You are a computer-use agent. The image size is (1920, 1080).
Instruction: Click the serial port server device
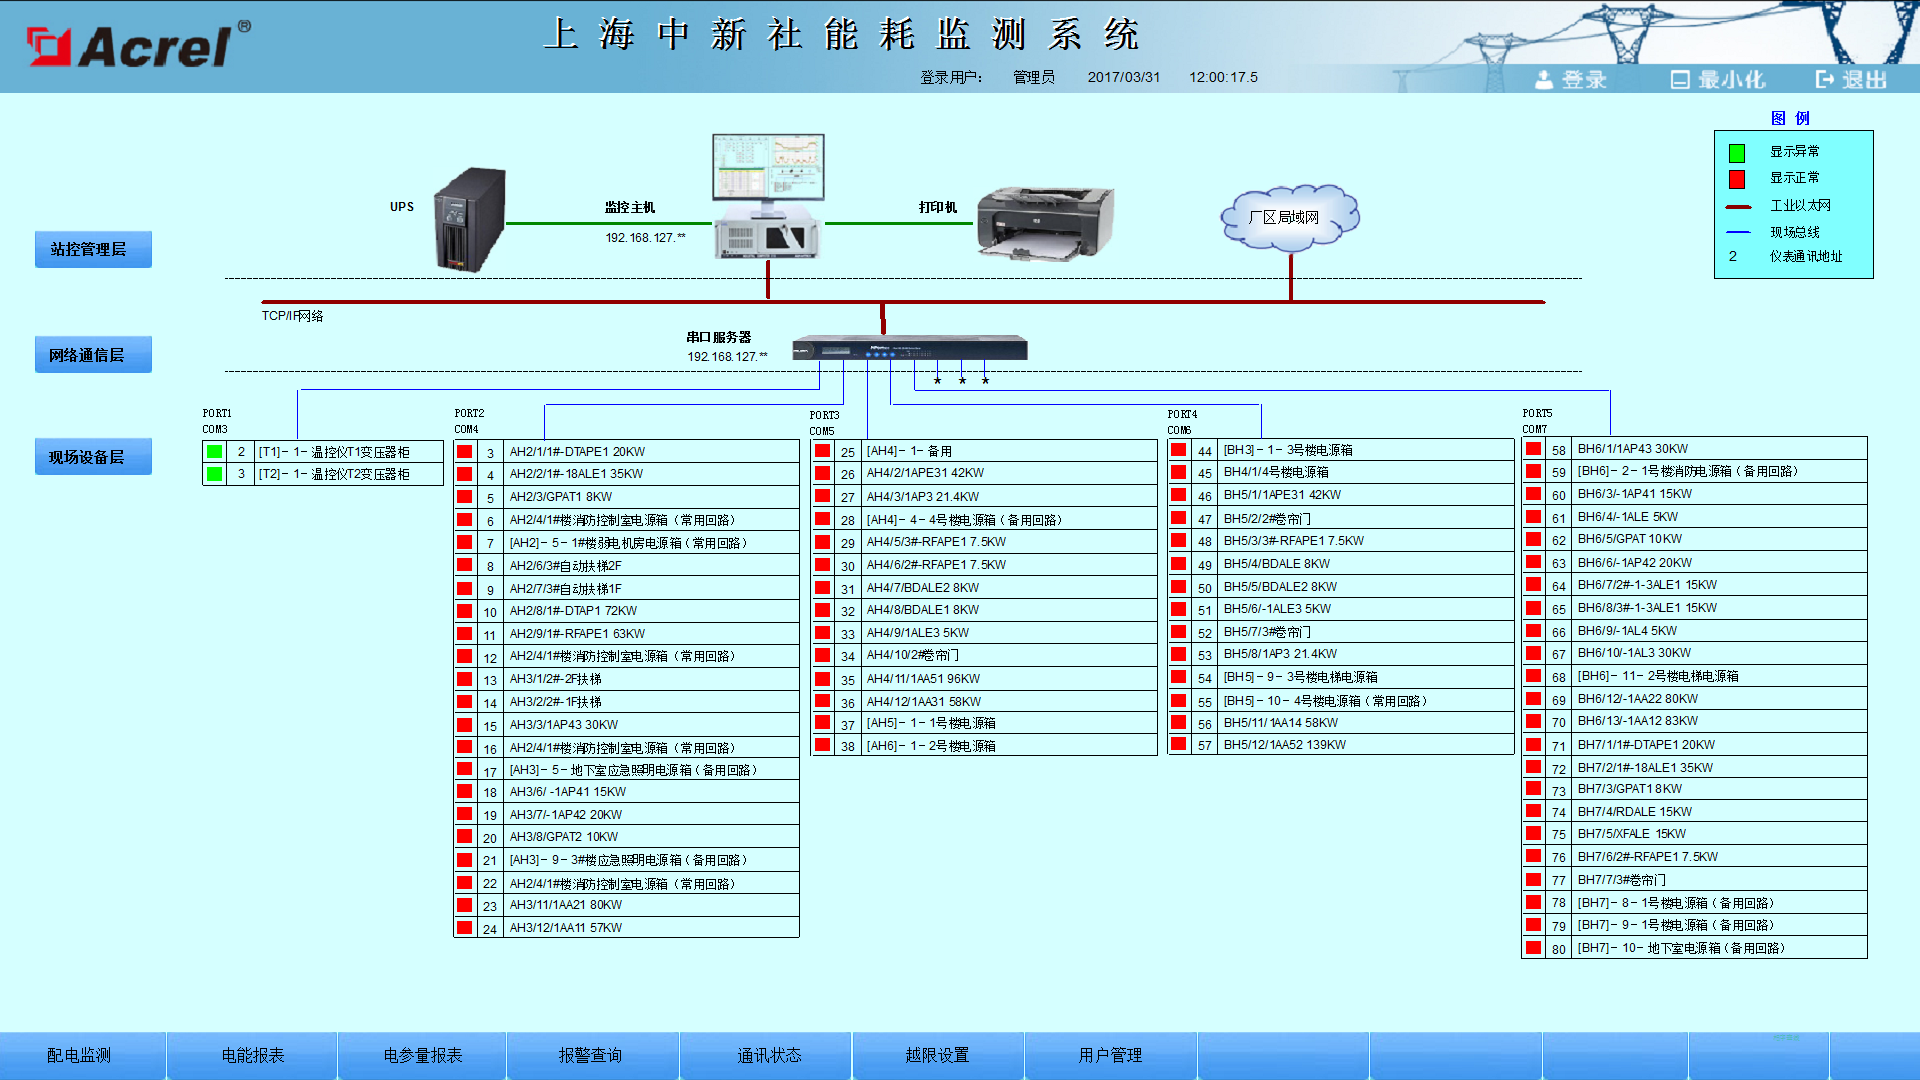click(x=909, y=349)
